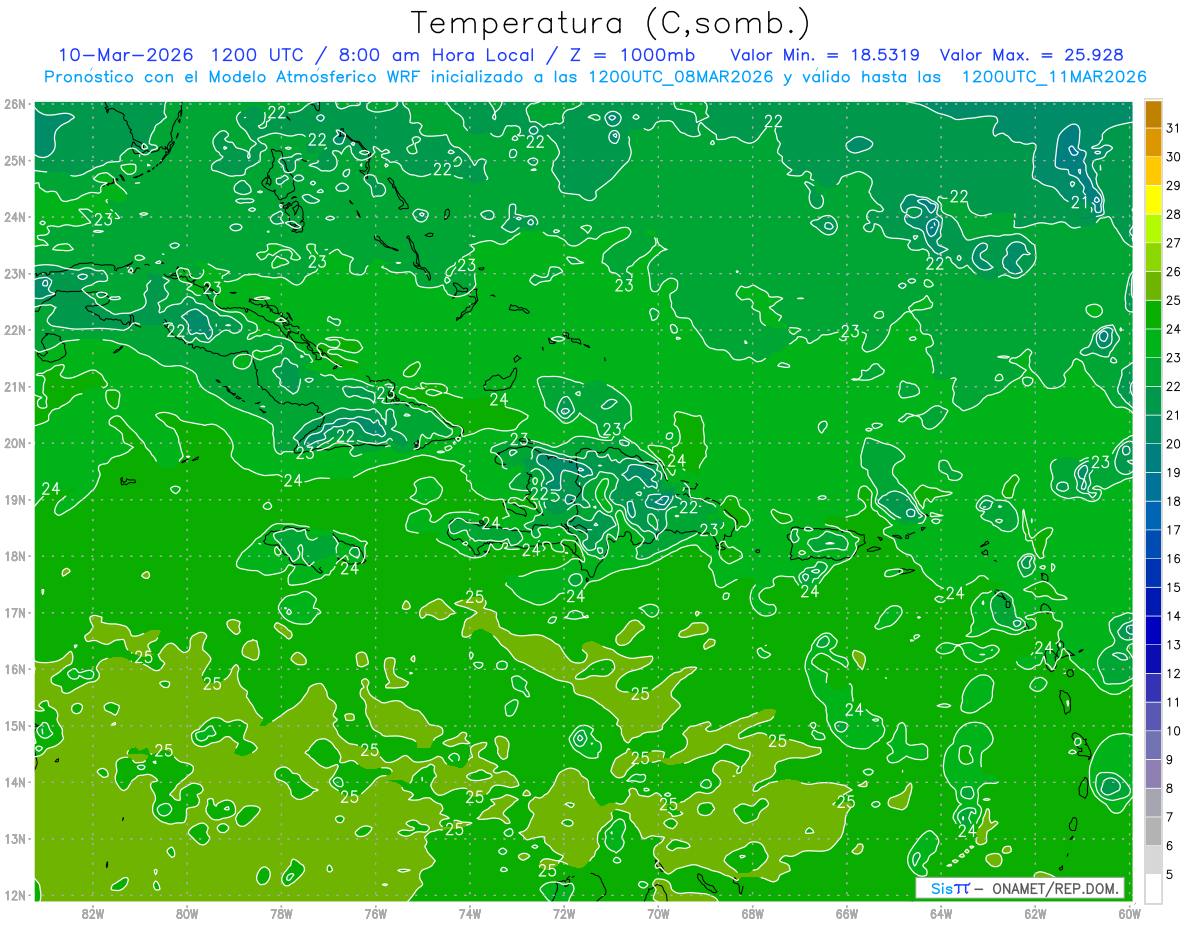Pick the light gray swatch between 5 and 6
This screenshot has height=927, width=1200.
click(x=1153, y=860)
